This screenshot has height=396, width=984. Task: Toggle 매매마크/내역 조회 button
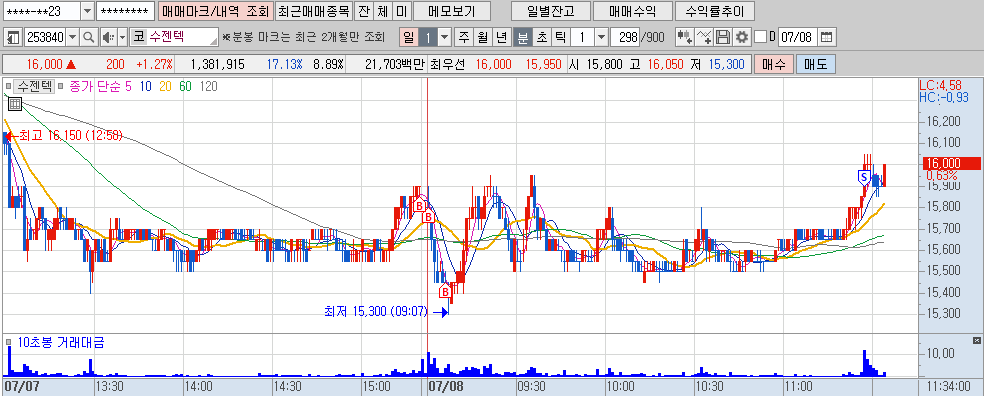pyautogui.click(x=215, y=11)
